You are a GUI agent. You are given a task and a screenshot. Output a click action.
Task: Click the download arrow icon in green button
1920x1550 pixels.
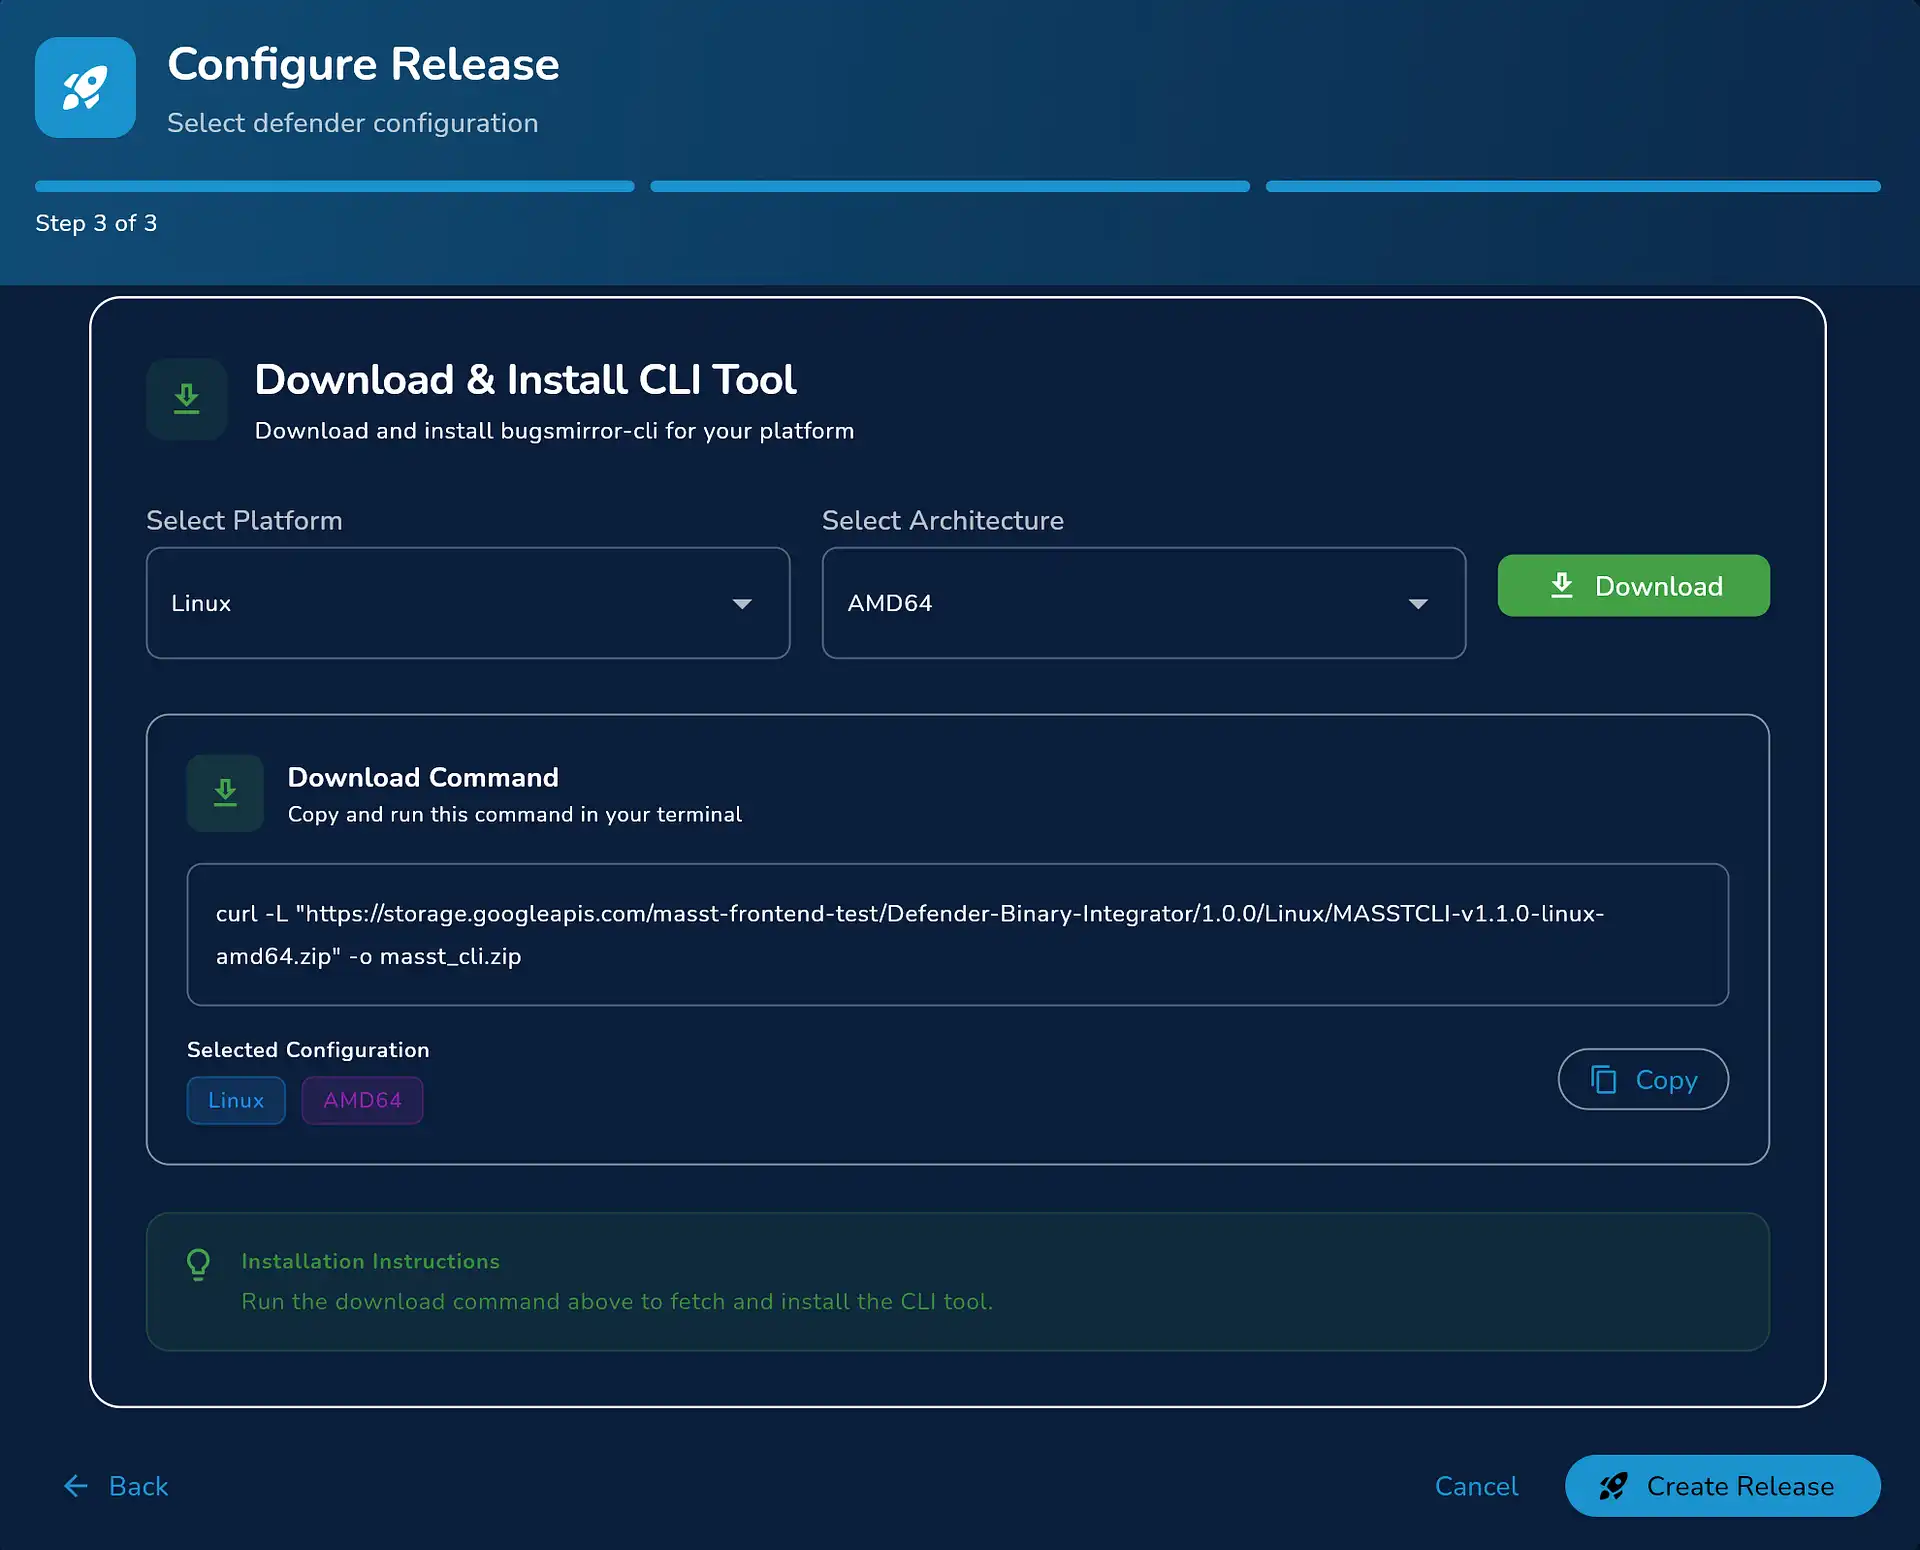click(x=1562, y=585)
